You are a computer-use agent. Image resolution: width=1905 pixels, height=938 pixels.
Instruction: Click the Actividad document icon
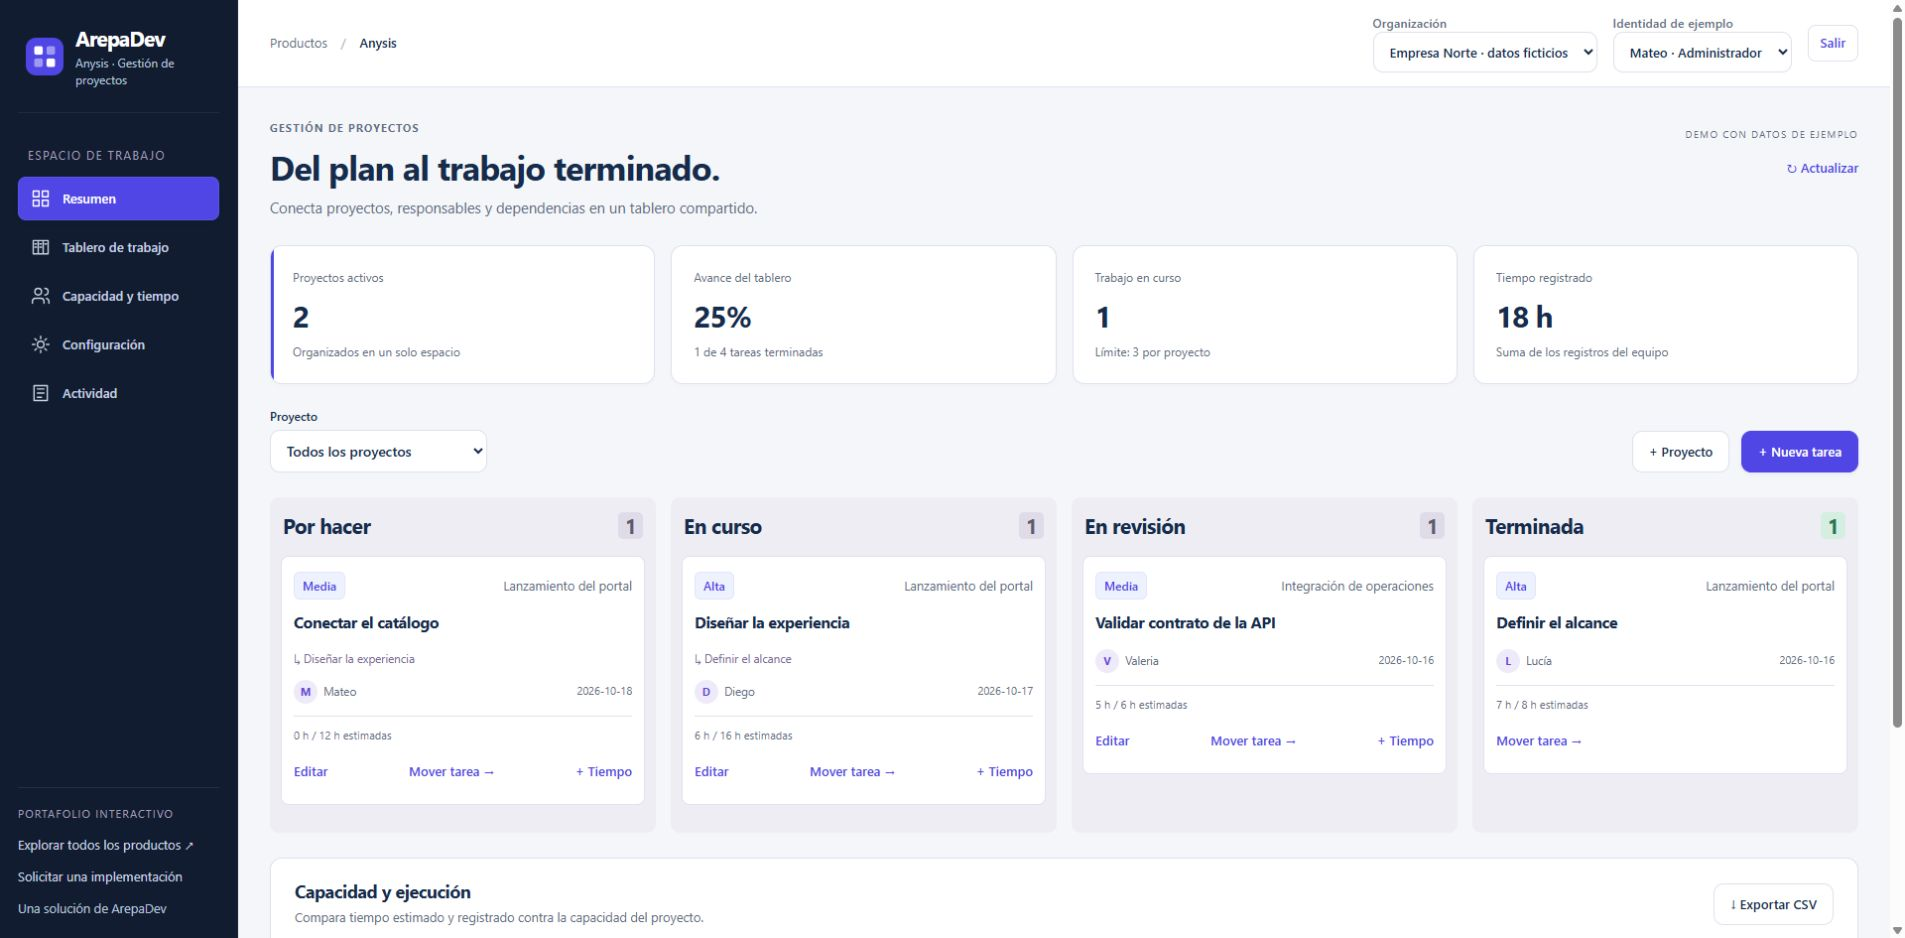click(41, 393)
